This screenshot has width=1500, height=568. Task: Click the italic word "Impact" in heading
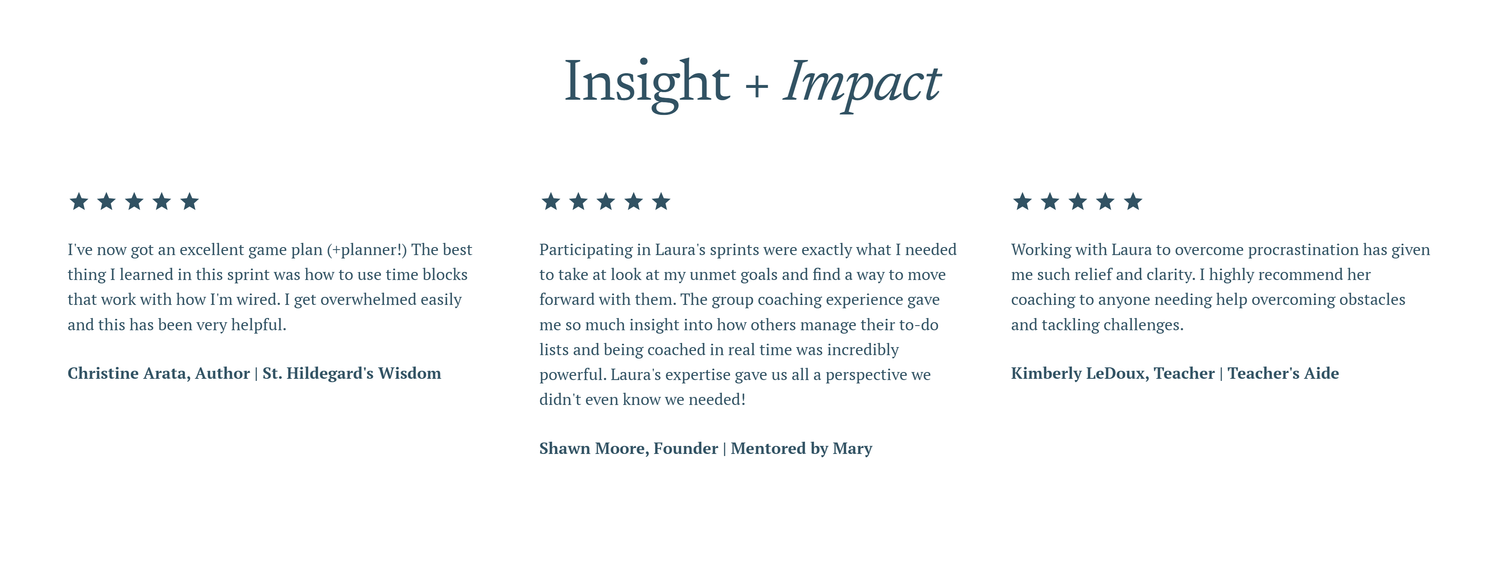(861, 82)
